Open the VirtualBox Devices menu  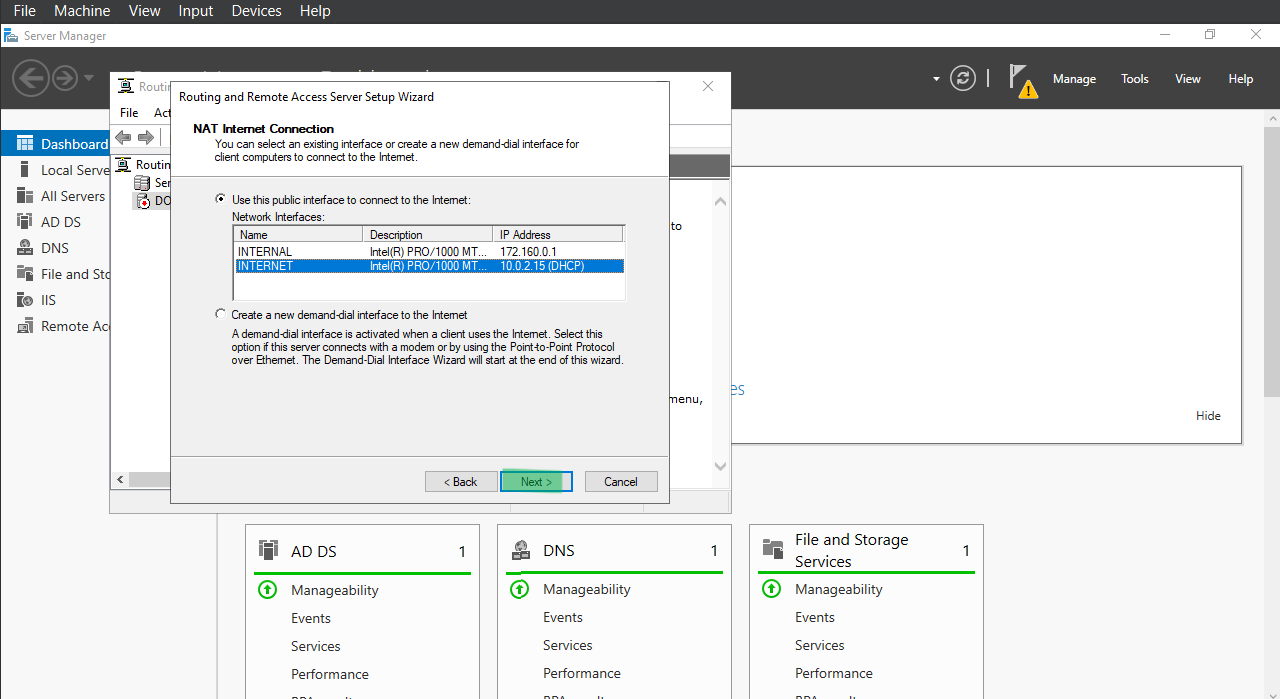pyautogui.click(x=256, y=11)
